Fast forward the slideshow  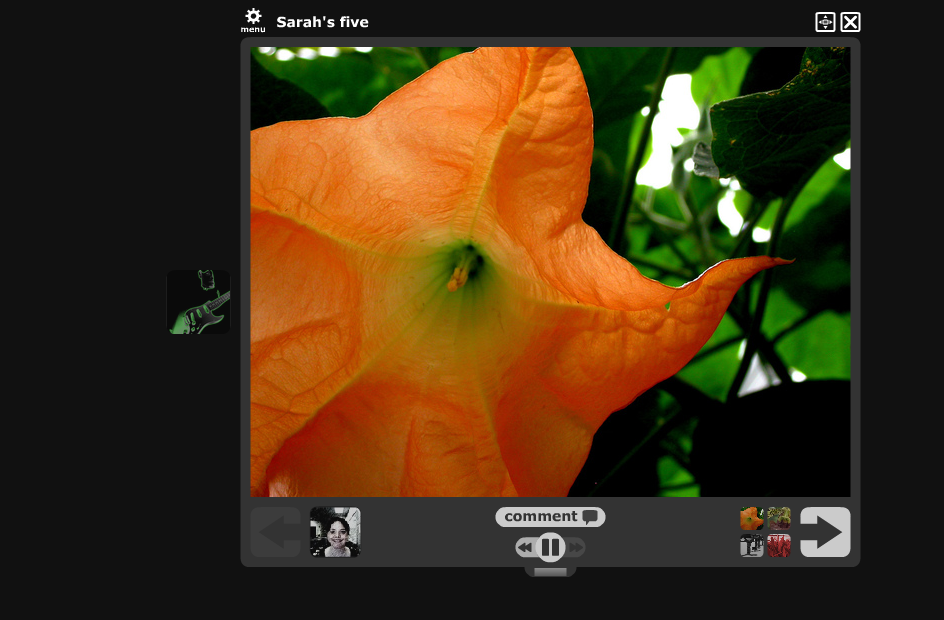click(x=577, y=548)
